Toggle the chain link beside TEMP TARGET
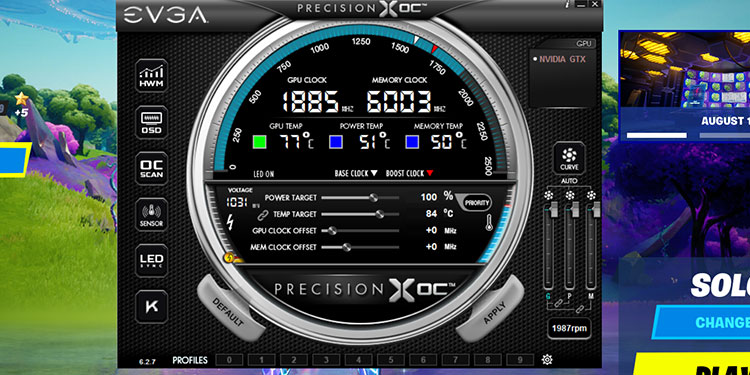The width and height of the screenshot is (750, 375). [262, 215]
